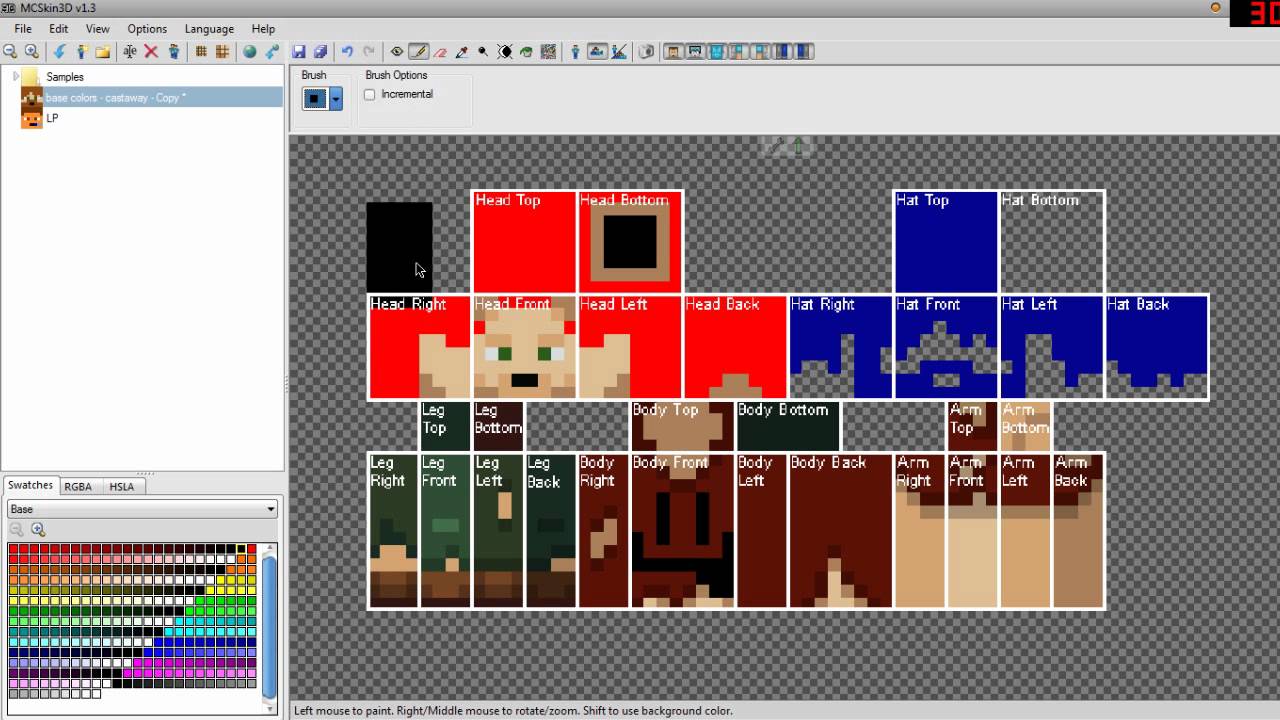Save the current skin with floppy icon
Screen dimensions: 1280x720
pos(298,52)
